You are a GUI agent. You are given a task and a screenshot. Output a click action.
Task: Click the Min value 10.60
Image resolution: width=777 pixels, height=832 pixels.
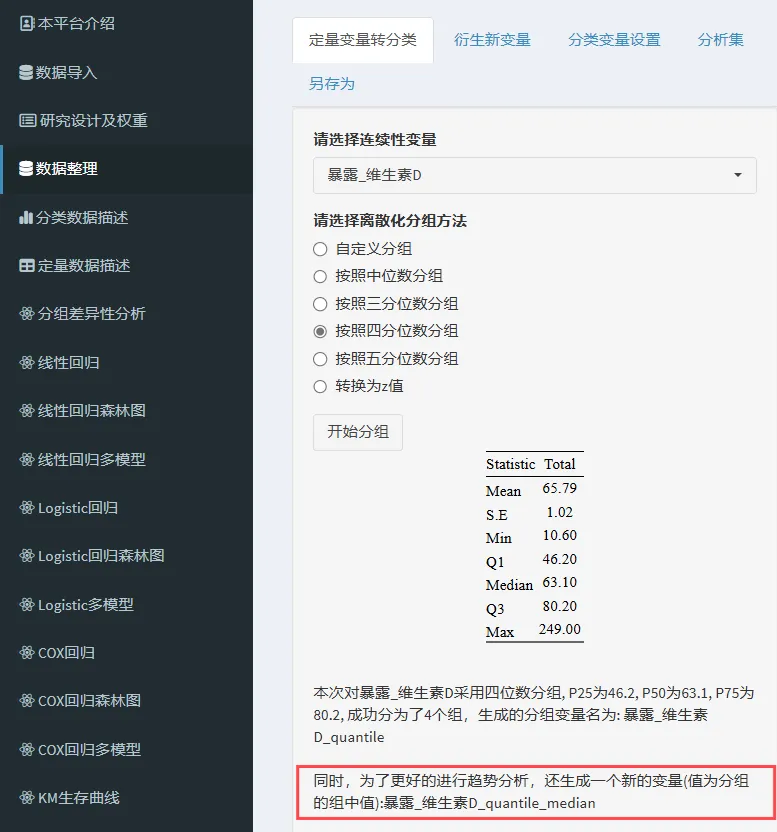tap(559, 535)
